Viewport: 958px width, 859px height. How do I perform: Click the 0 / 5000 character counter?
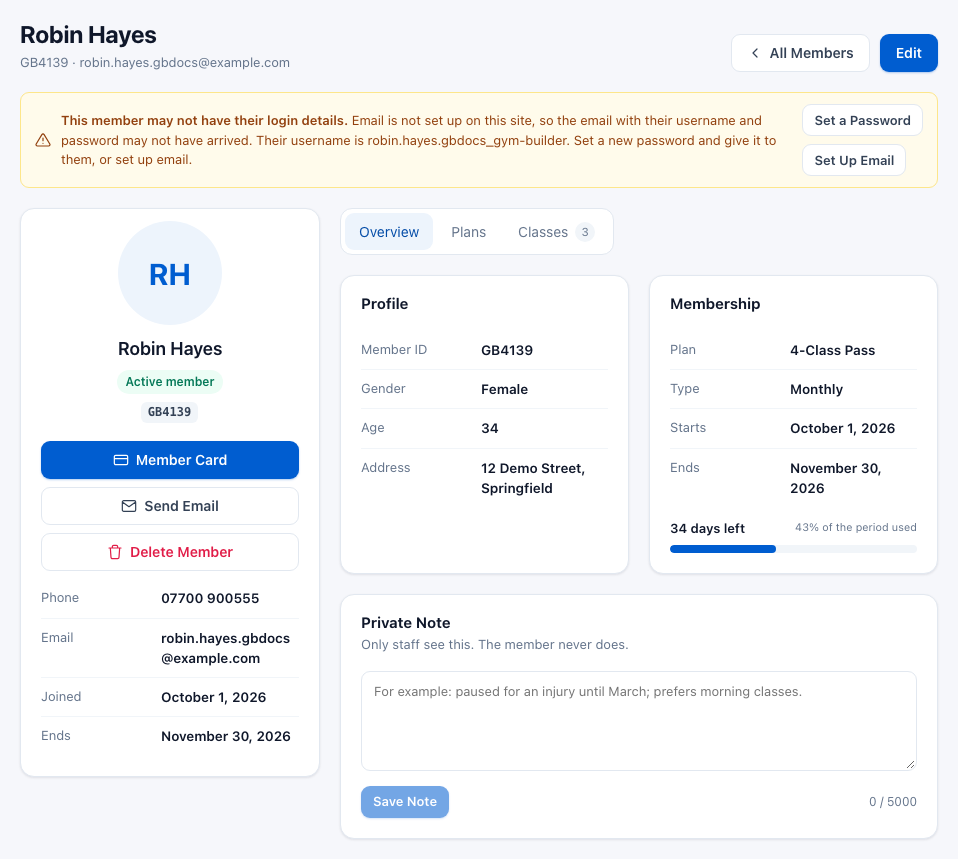(x=893, y=802)
